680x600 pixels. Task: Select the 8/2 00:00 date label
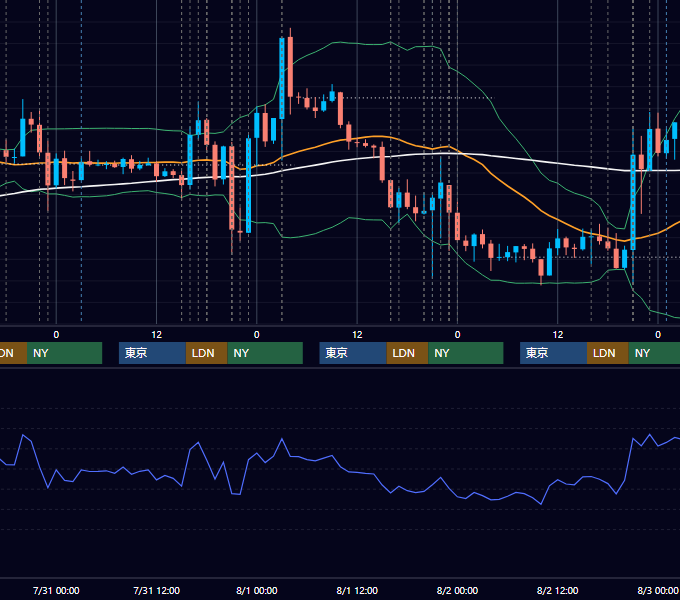coord(457,590)
